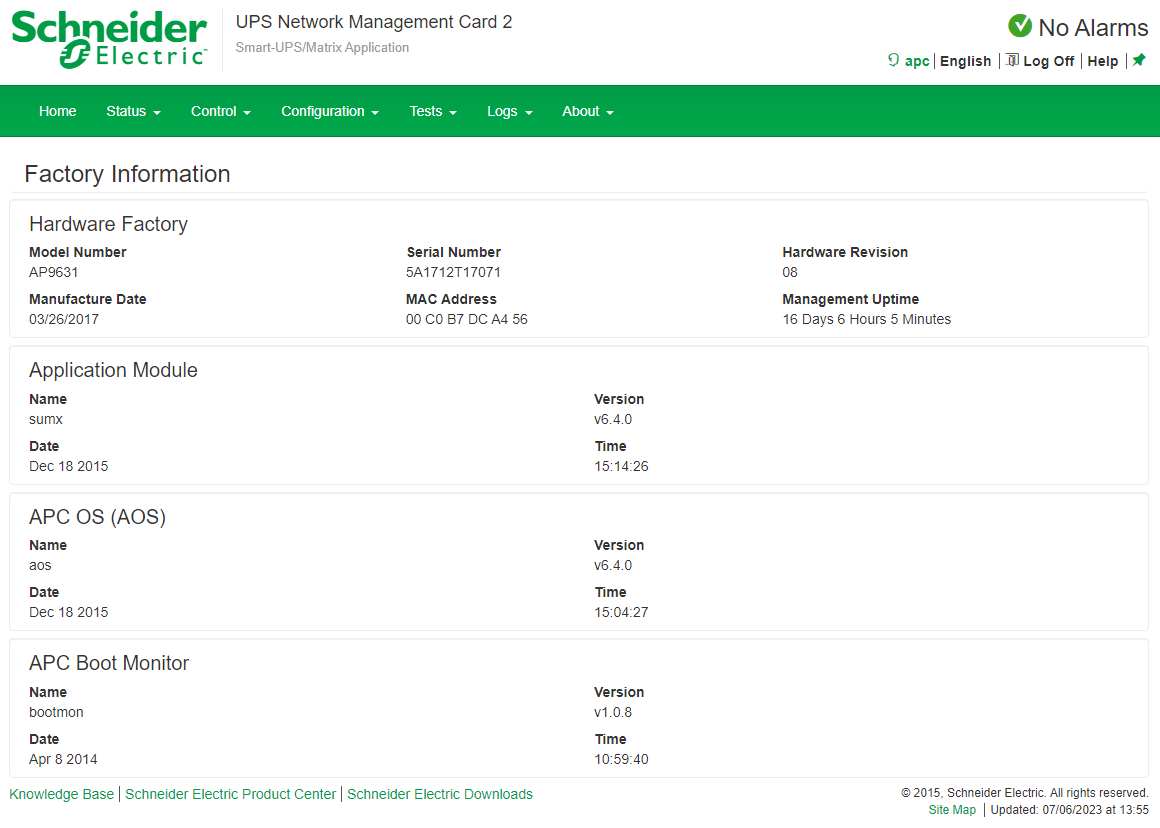Open the Site Map link
Screen dimensions: 1160x828
pyautogui.click(x=952, y=810)
